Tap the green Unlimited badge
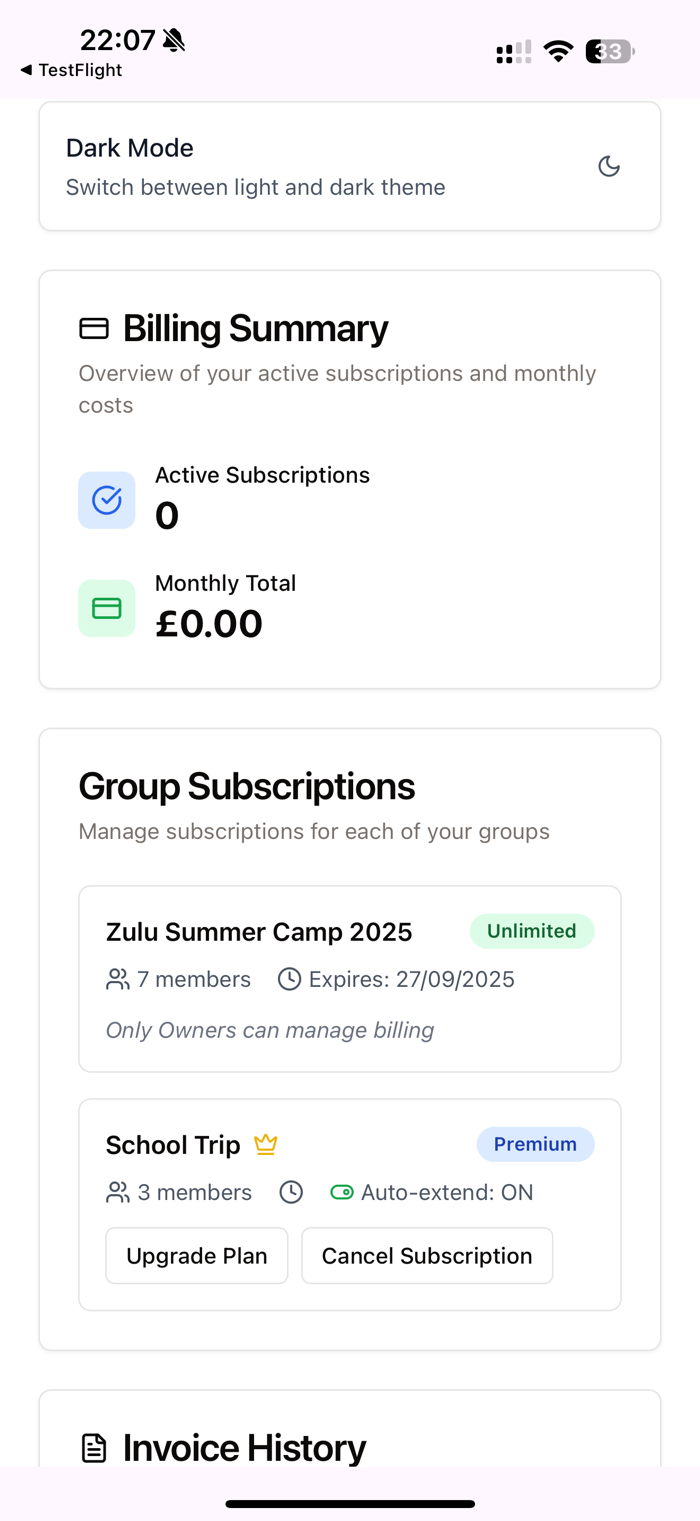Viewport: 700px width, 1521px height. click(x=532, y=931)
